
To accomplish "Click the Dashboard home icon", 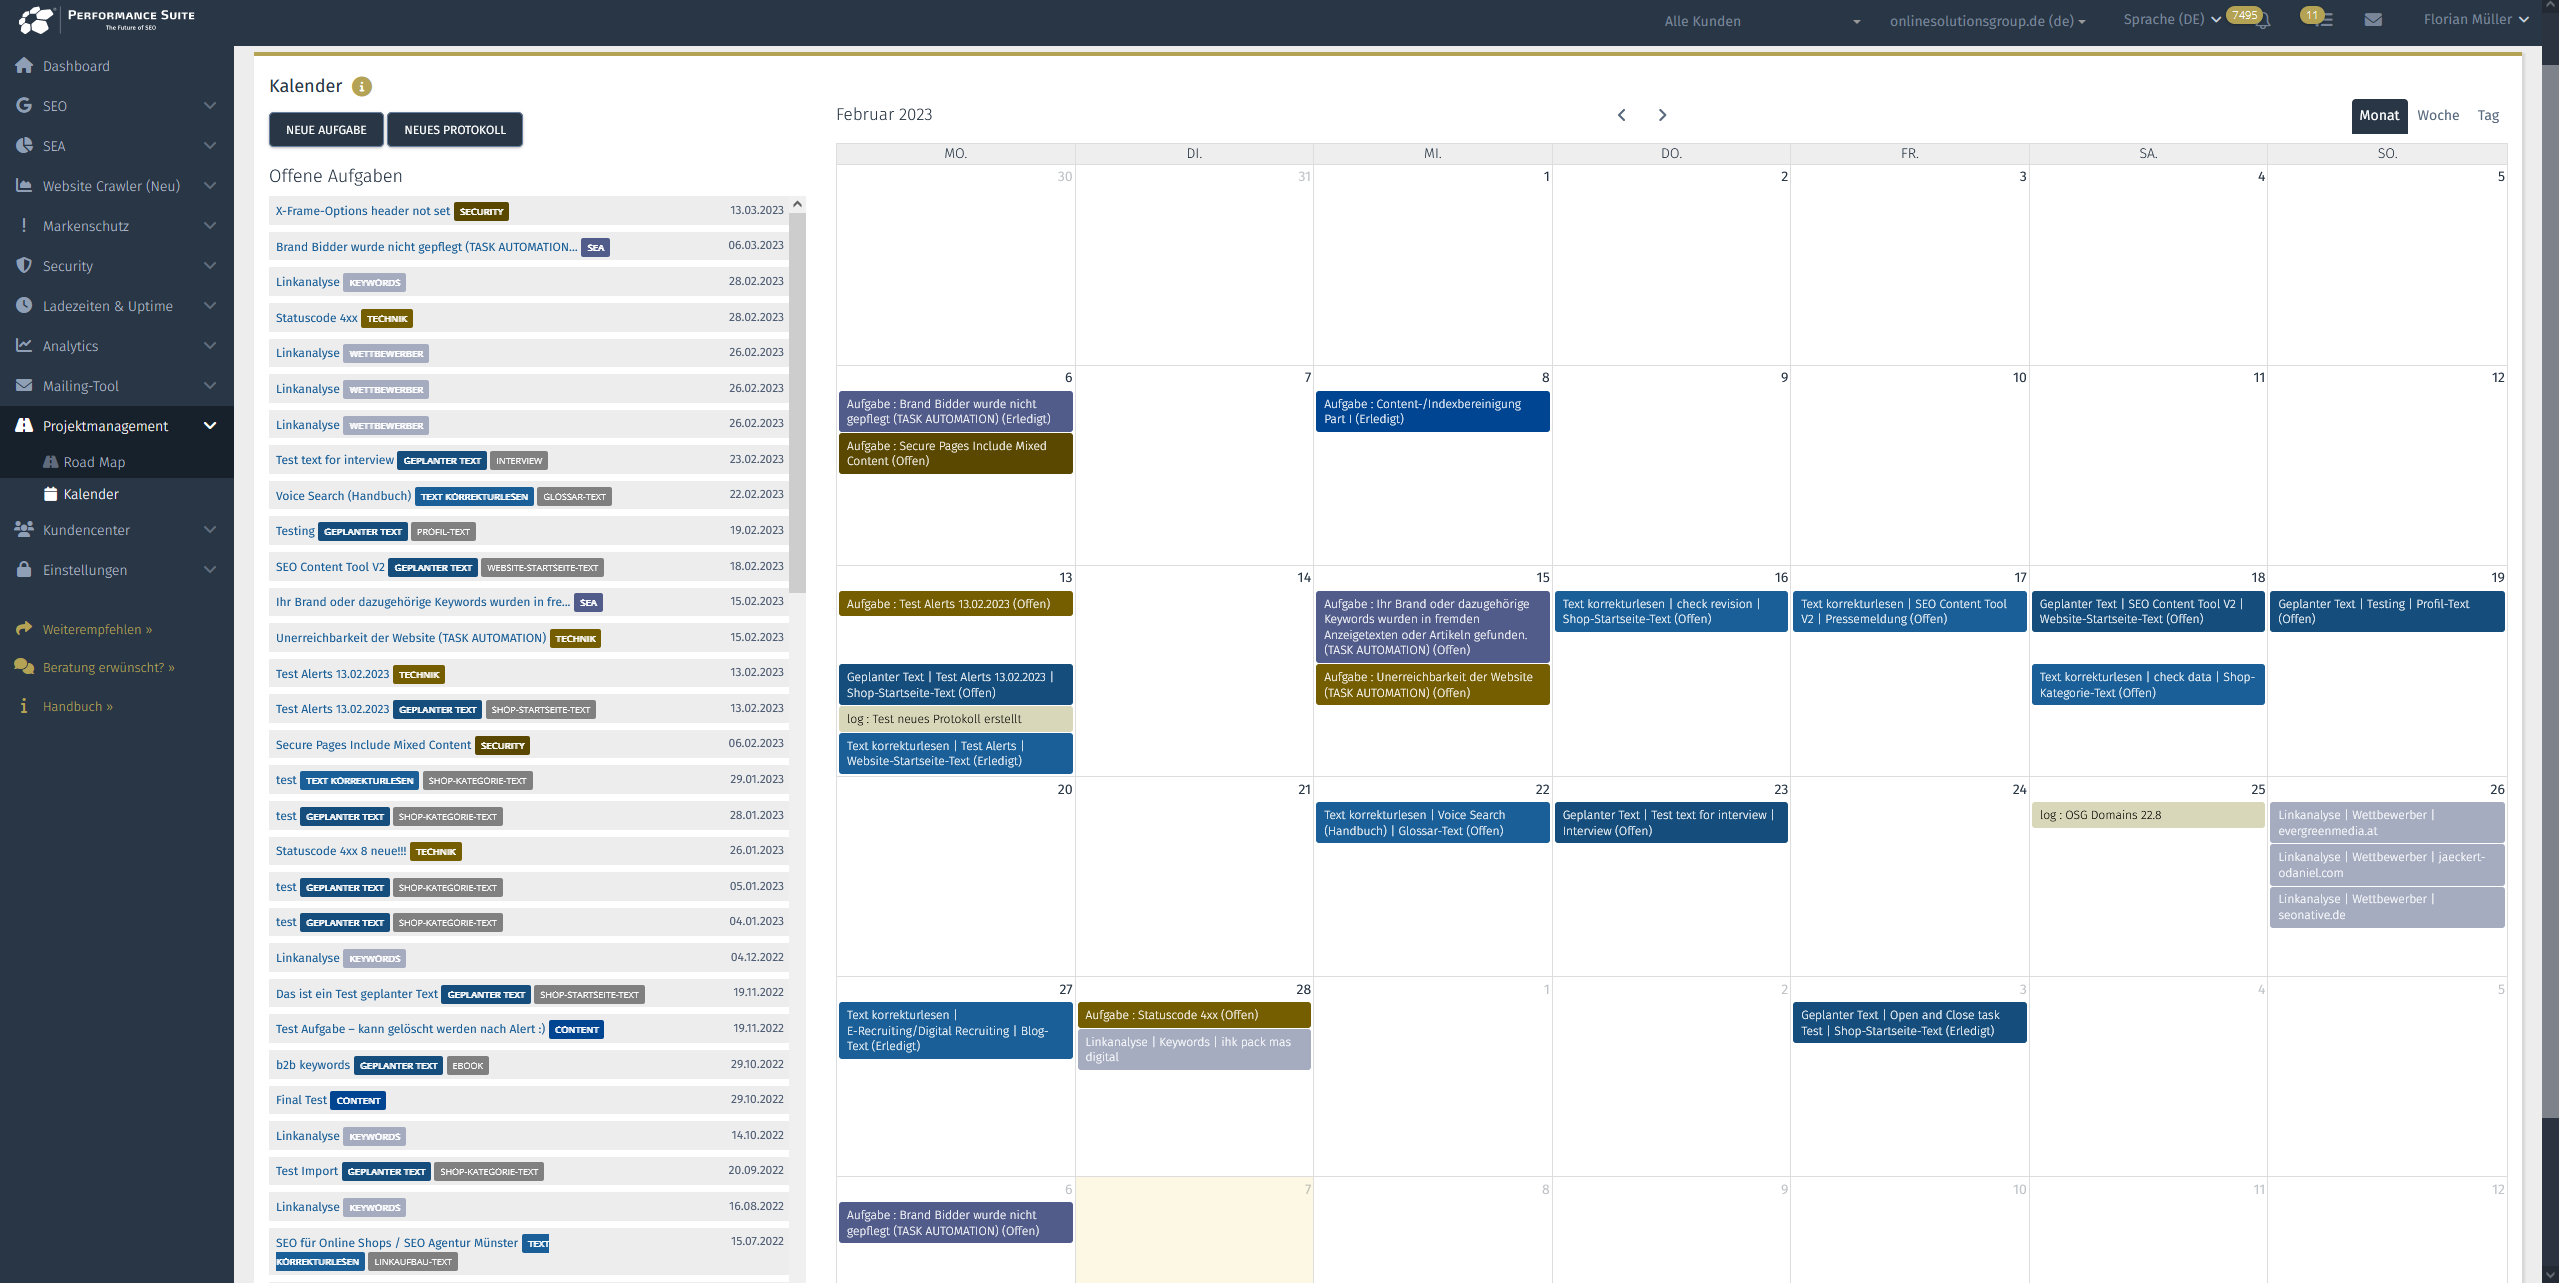I will coord(24,66).
